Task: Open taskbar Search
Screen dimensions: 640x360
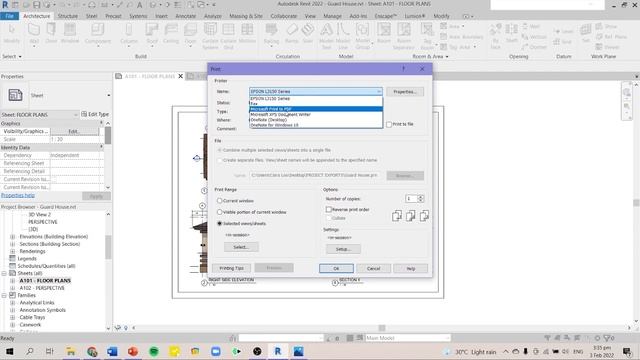Action: 30,351
